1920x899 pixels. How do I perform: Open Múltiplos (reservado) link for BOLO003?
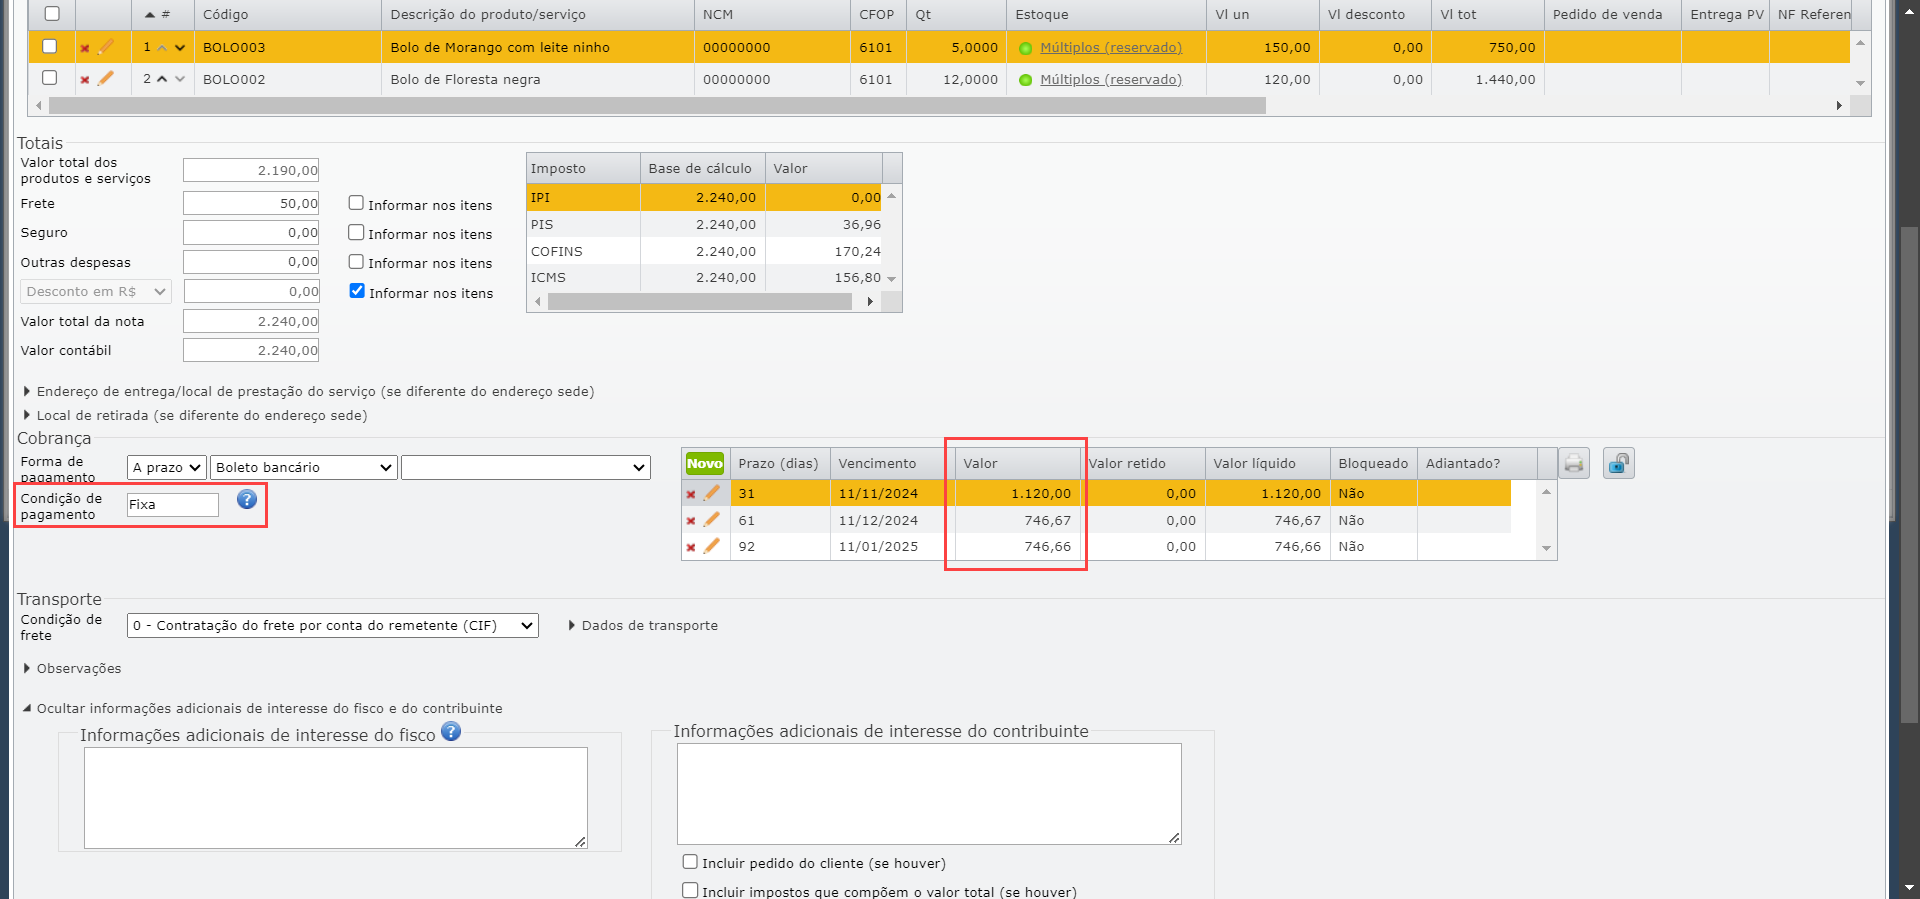1110,47
